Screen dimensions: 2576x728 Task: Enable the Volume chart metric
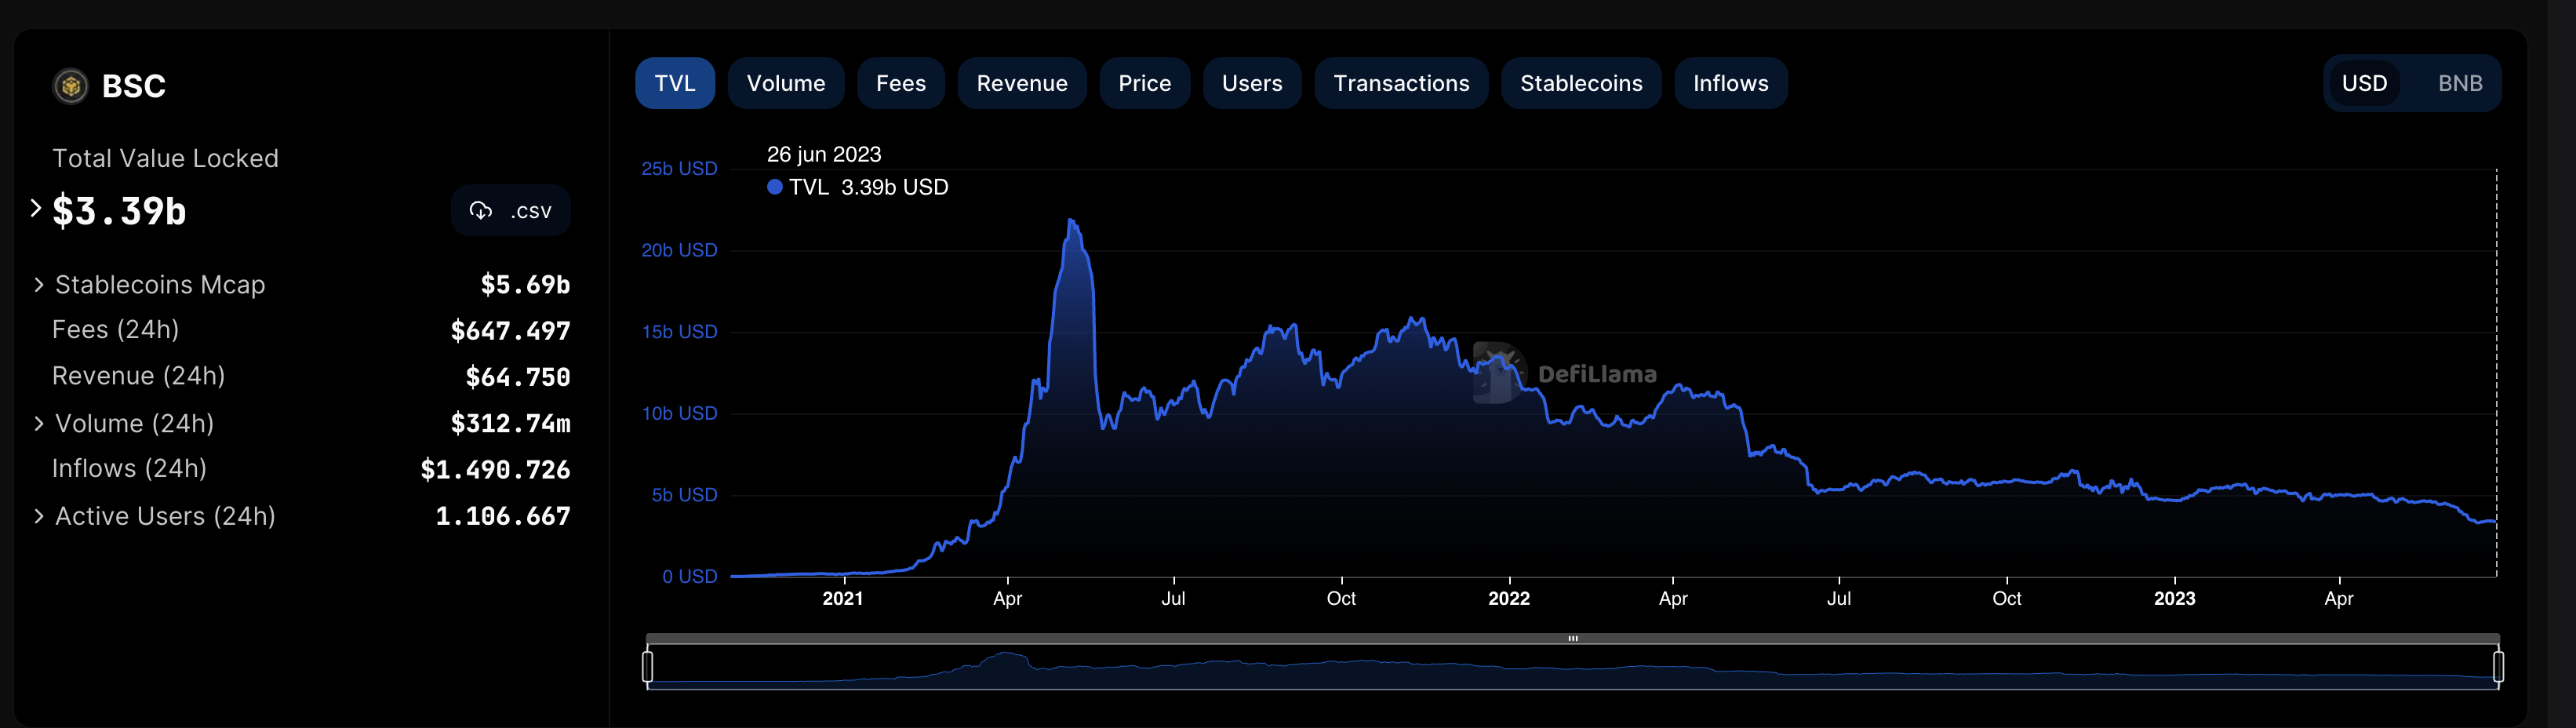[785, 83]
